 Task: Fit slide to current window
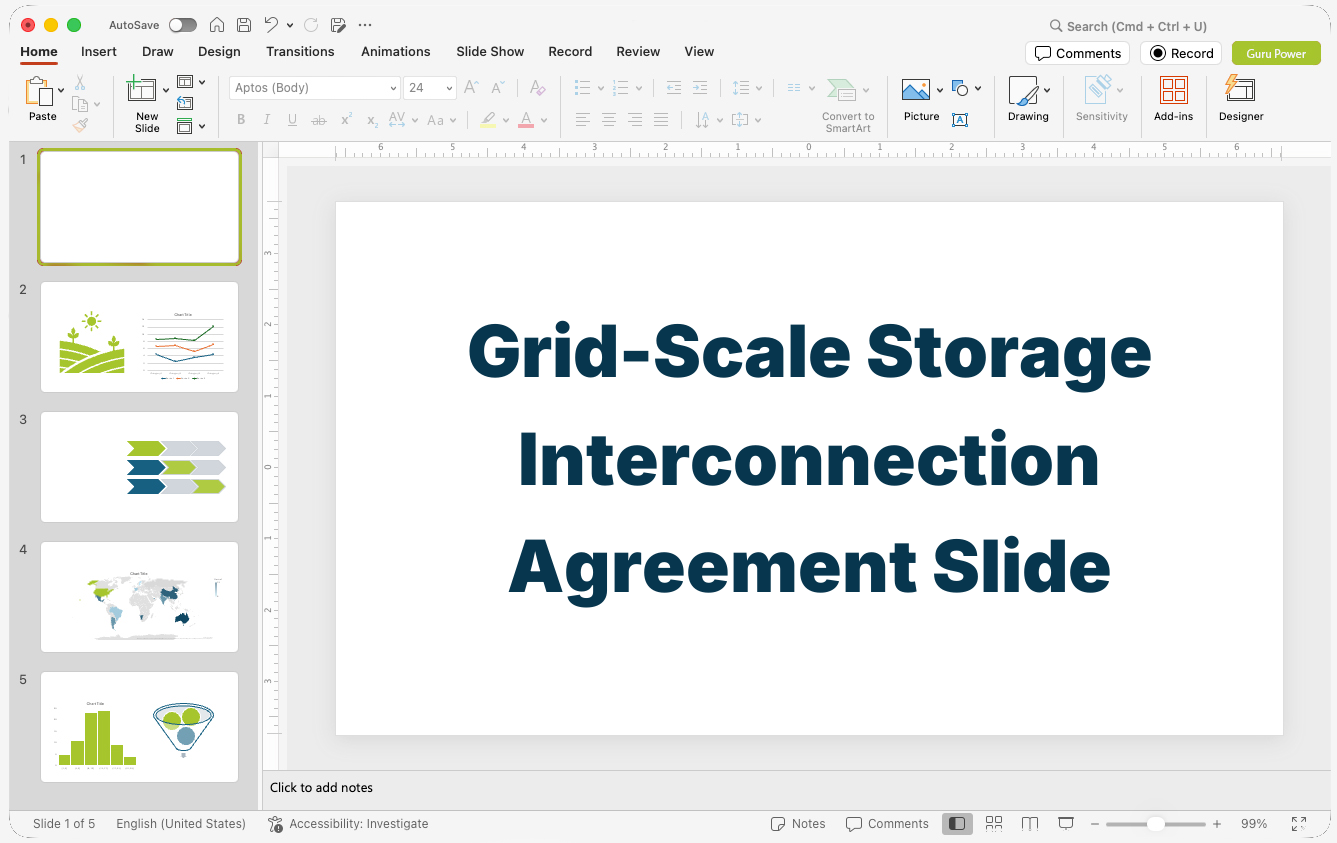click(1299, 824)
